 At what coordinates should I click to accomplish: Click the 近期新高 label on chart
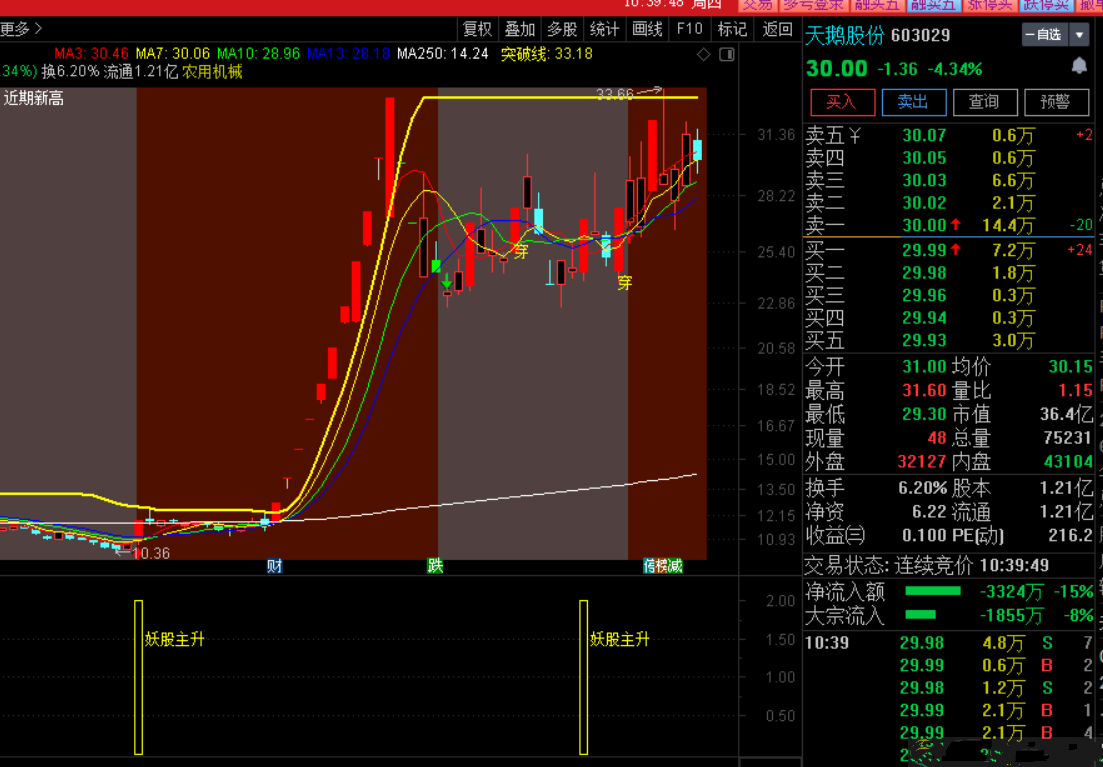pos(33,99)
